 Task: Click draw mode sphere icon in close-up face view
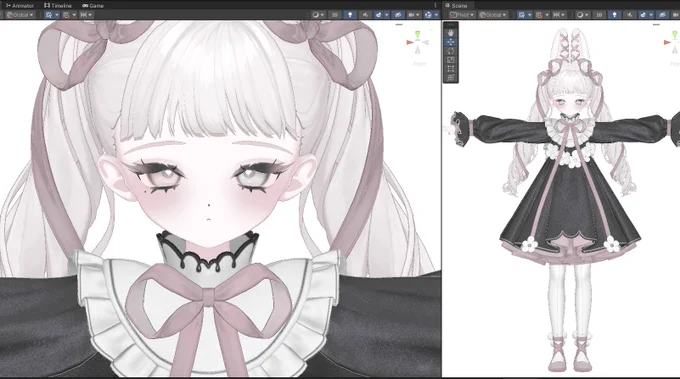click(x=315, y=15)
